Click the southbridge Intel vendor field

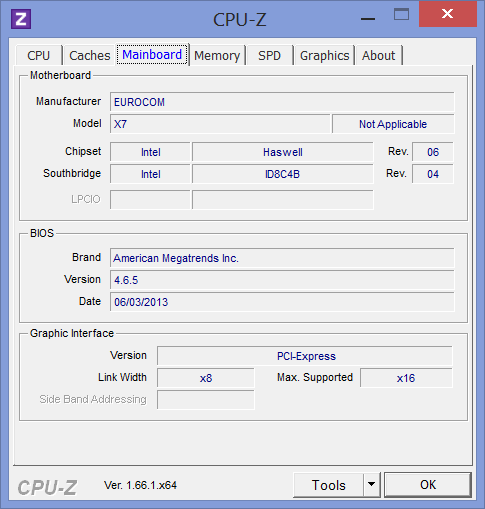tap(150, 174)
